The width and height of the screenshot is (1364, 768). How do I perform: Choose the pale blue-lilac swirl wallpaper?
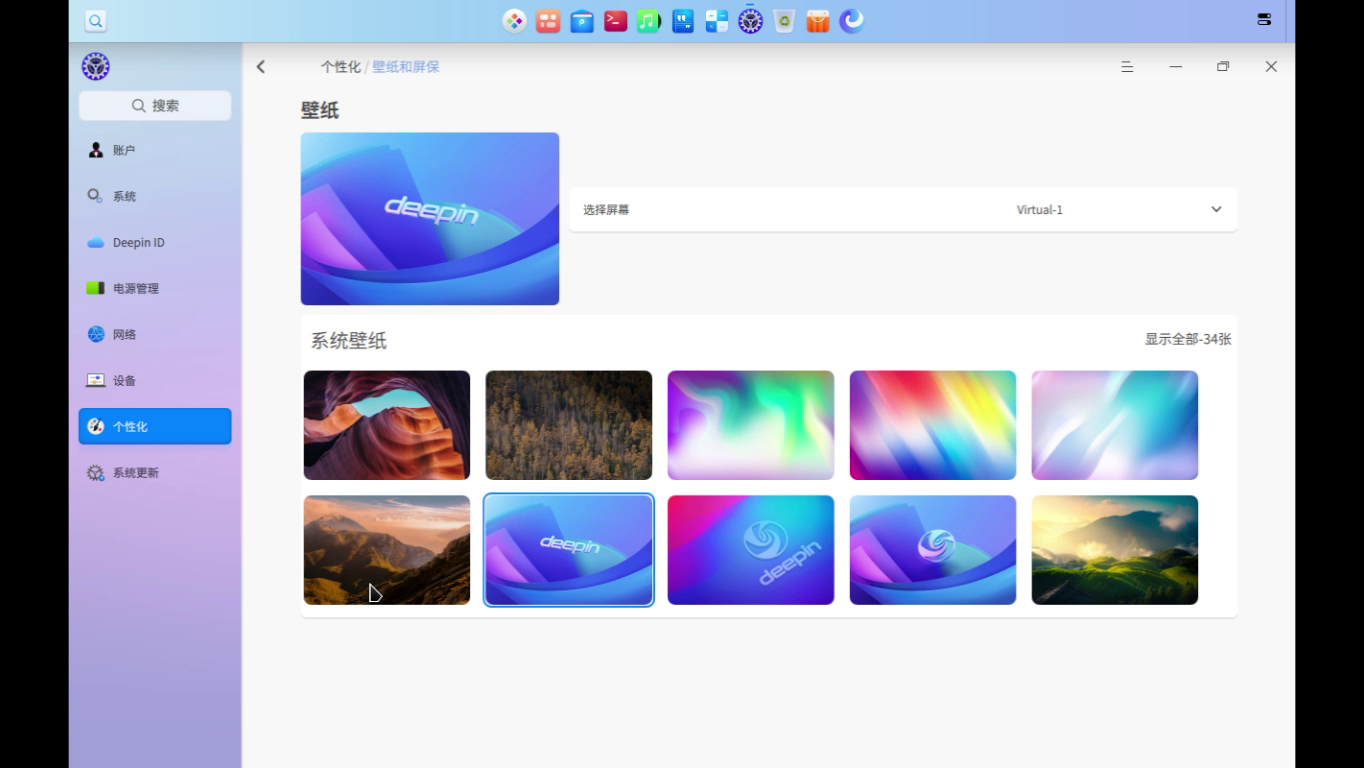1115,425
